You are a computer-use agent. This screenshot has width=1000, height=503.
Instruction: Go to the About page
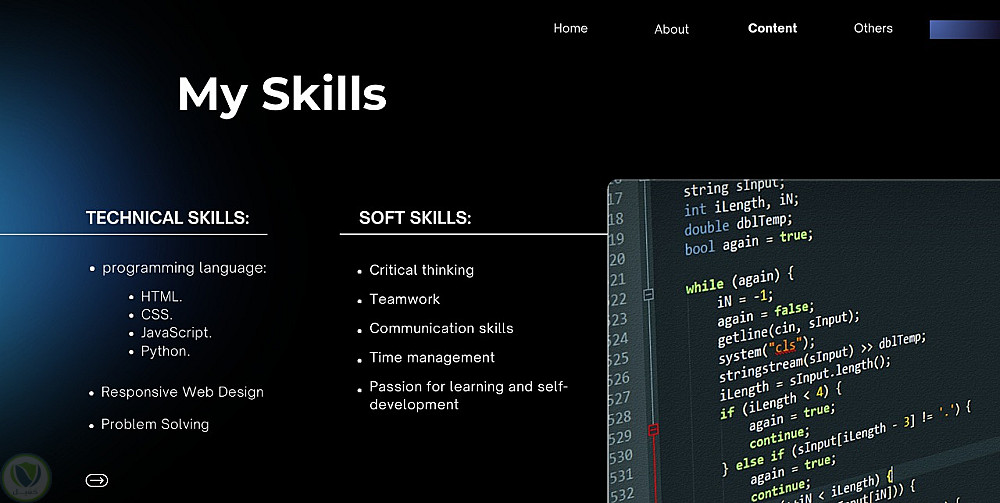671,29
